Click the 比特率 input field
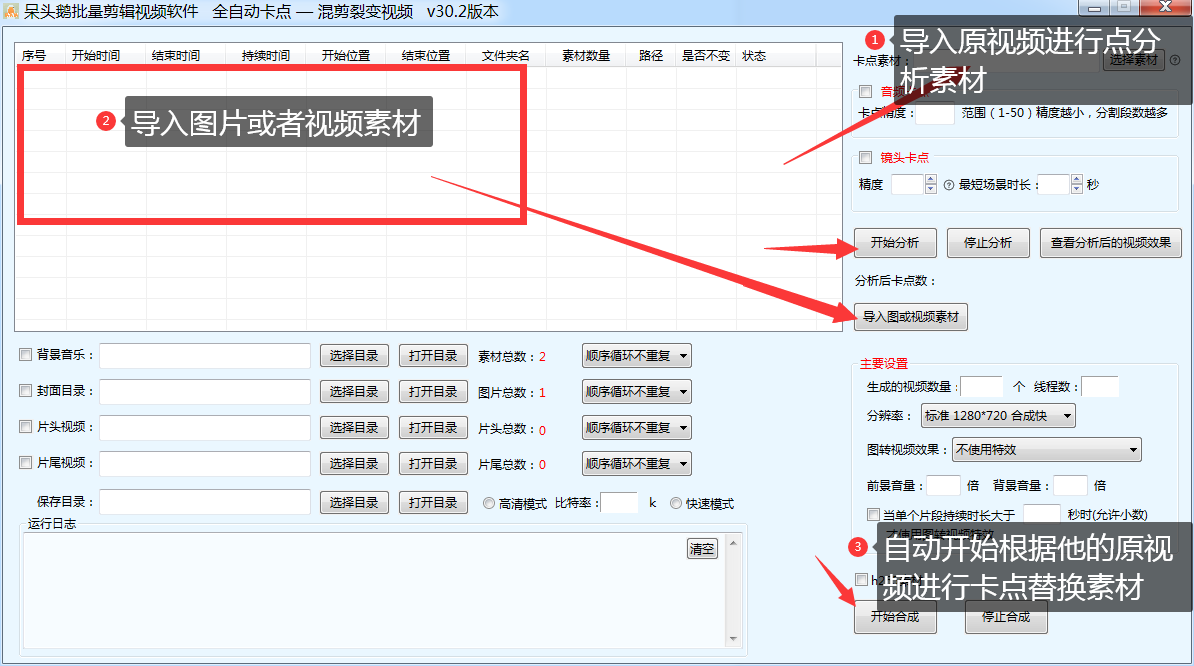1194x666 pixels. tap(619, 502)
